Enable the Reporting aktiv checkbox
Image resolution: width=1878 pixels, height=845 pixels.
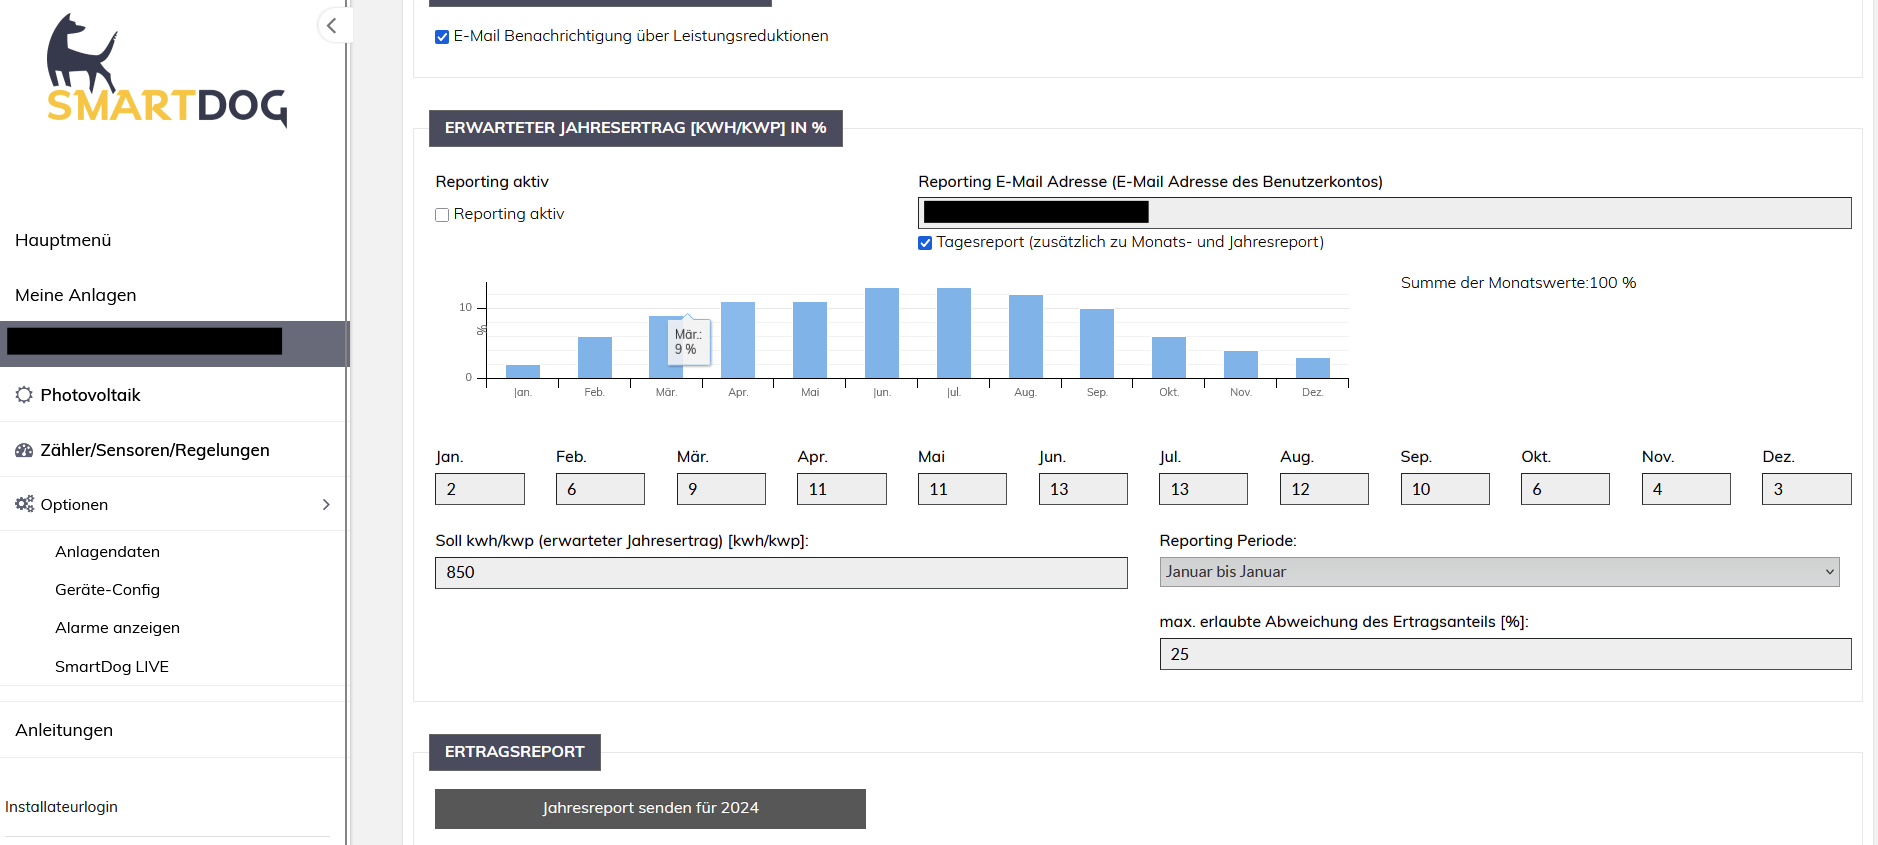coord(442,215)
